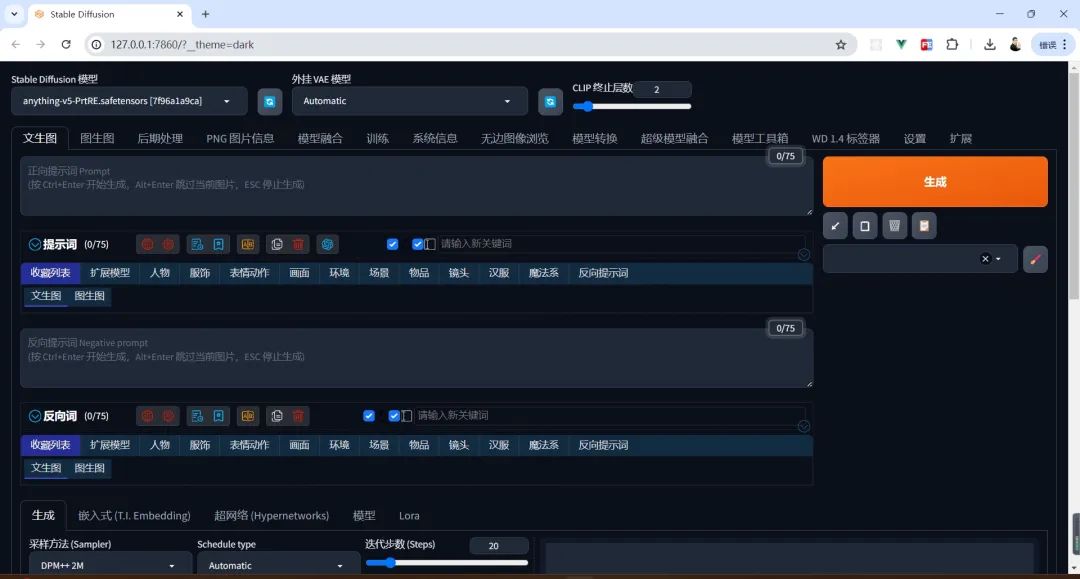Open the PNG 图片信息 tab

tap(240, 138)
